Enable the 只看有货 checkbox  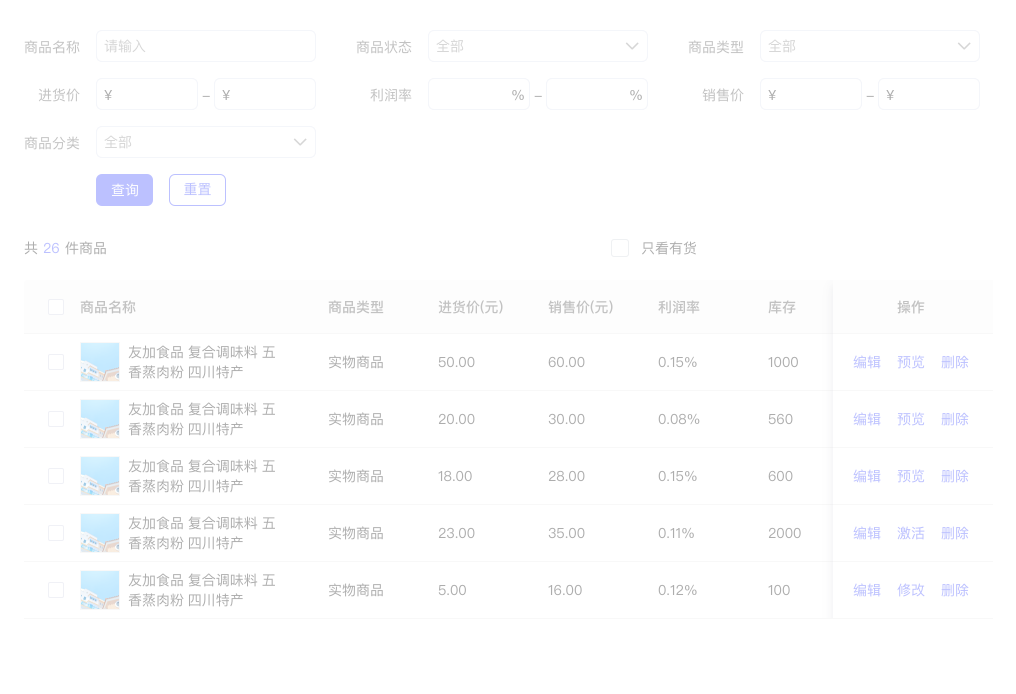[620, 248]
